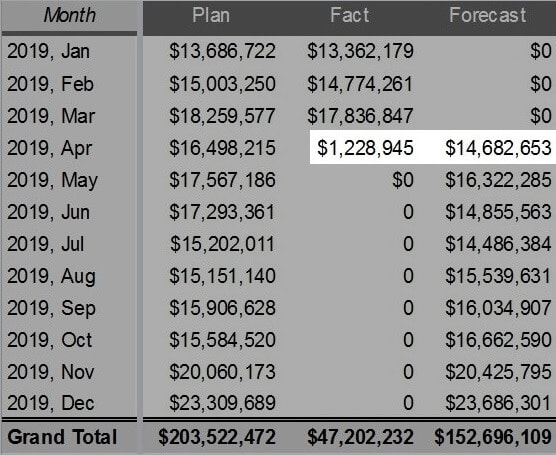The width and height of the screenshot is (556, 455).
Task: Select the 2019, Jan row label
Action: click(48, 51)
